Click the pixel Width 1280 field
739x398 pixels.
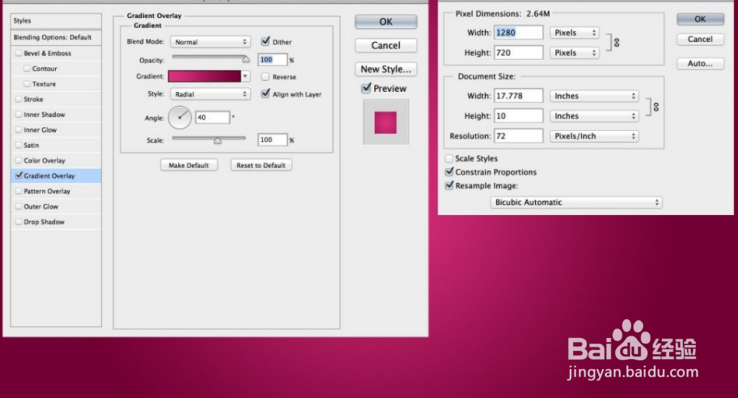click(x=518, y=33)
